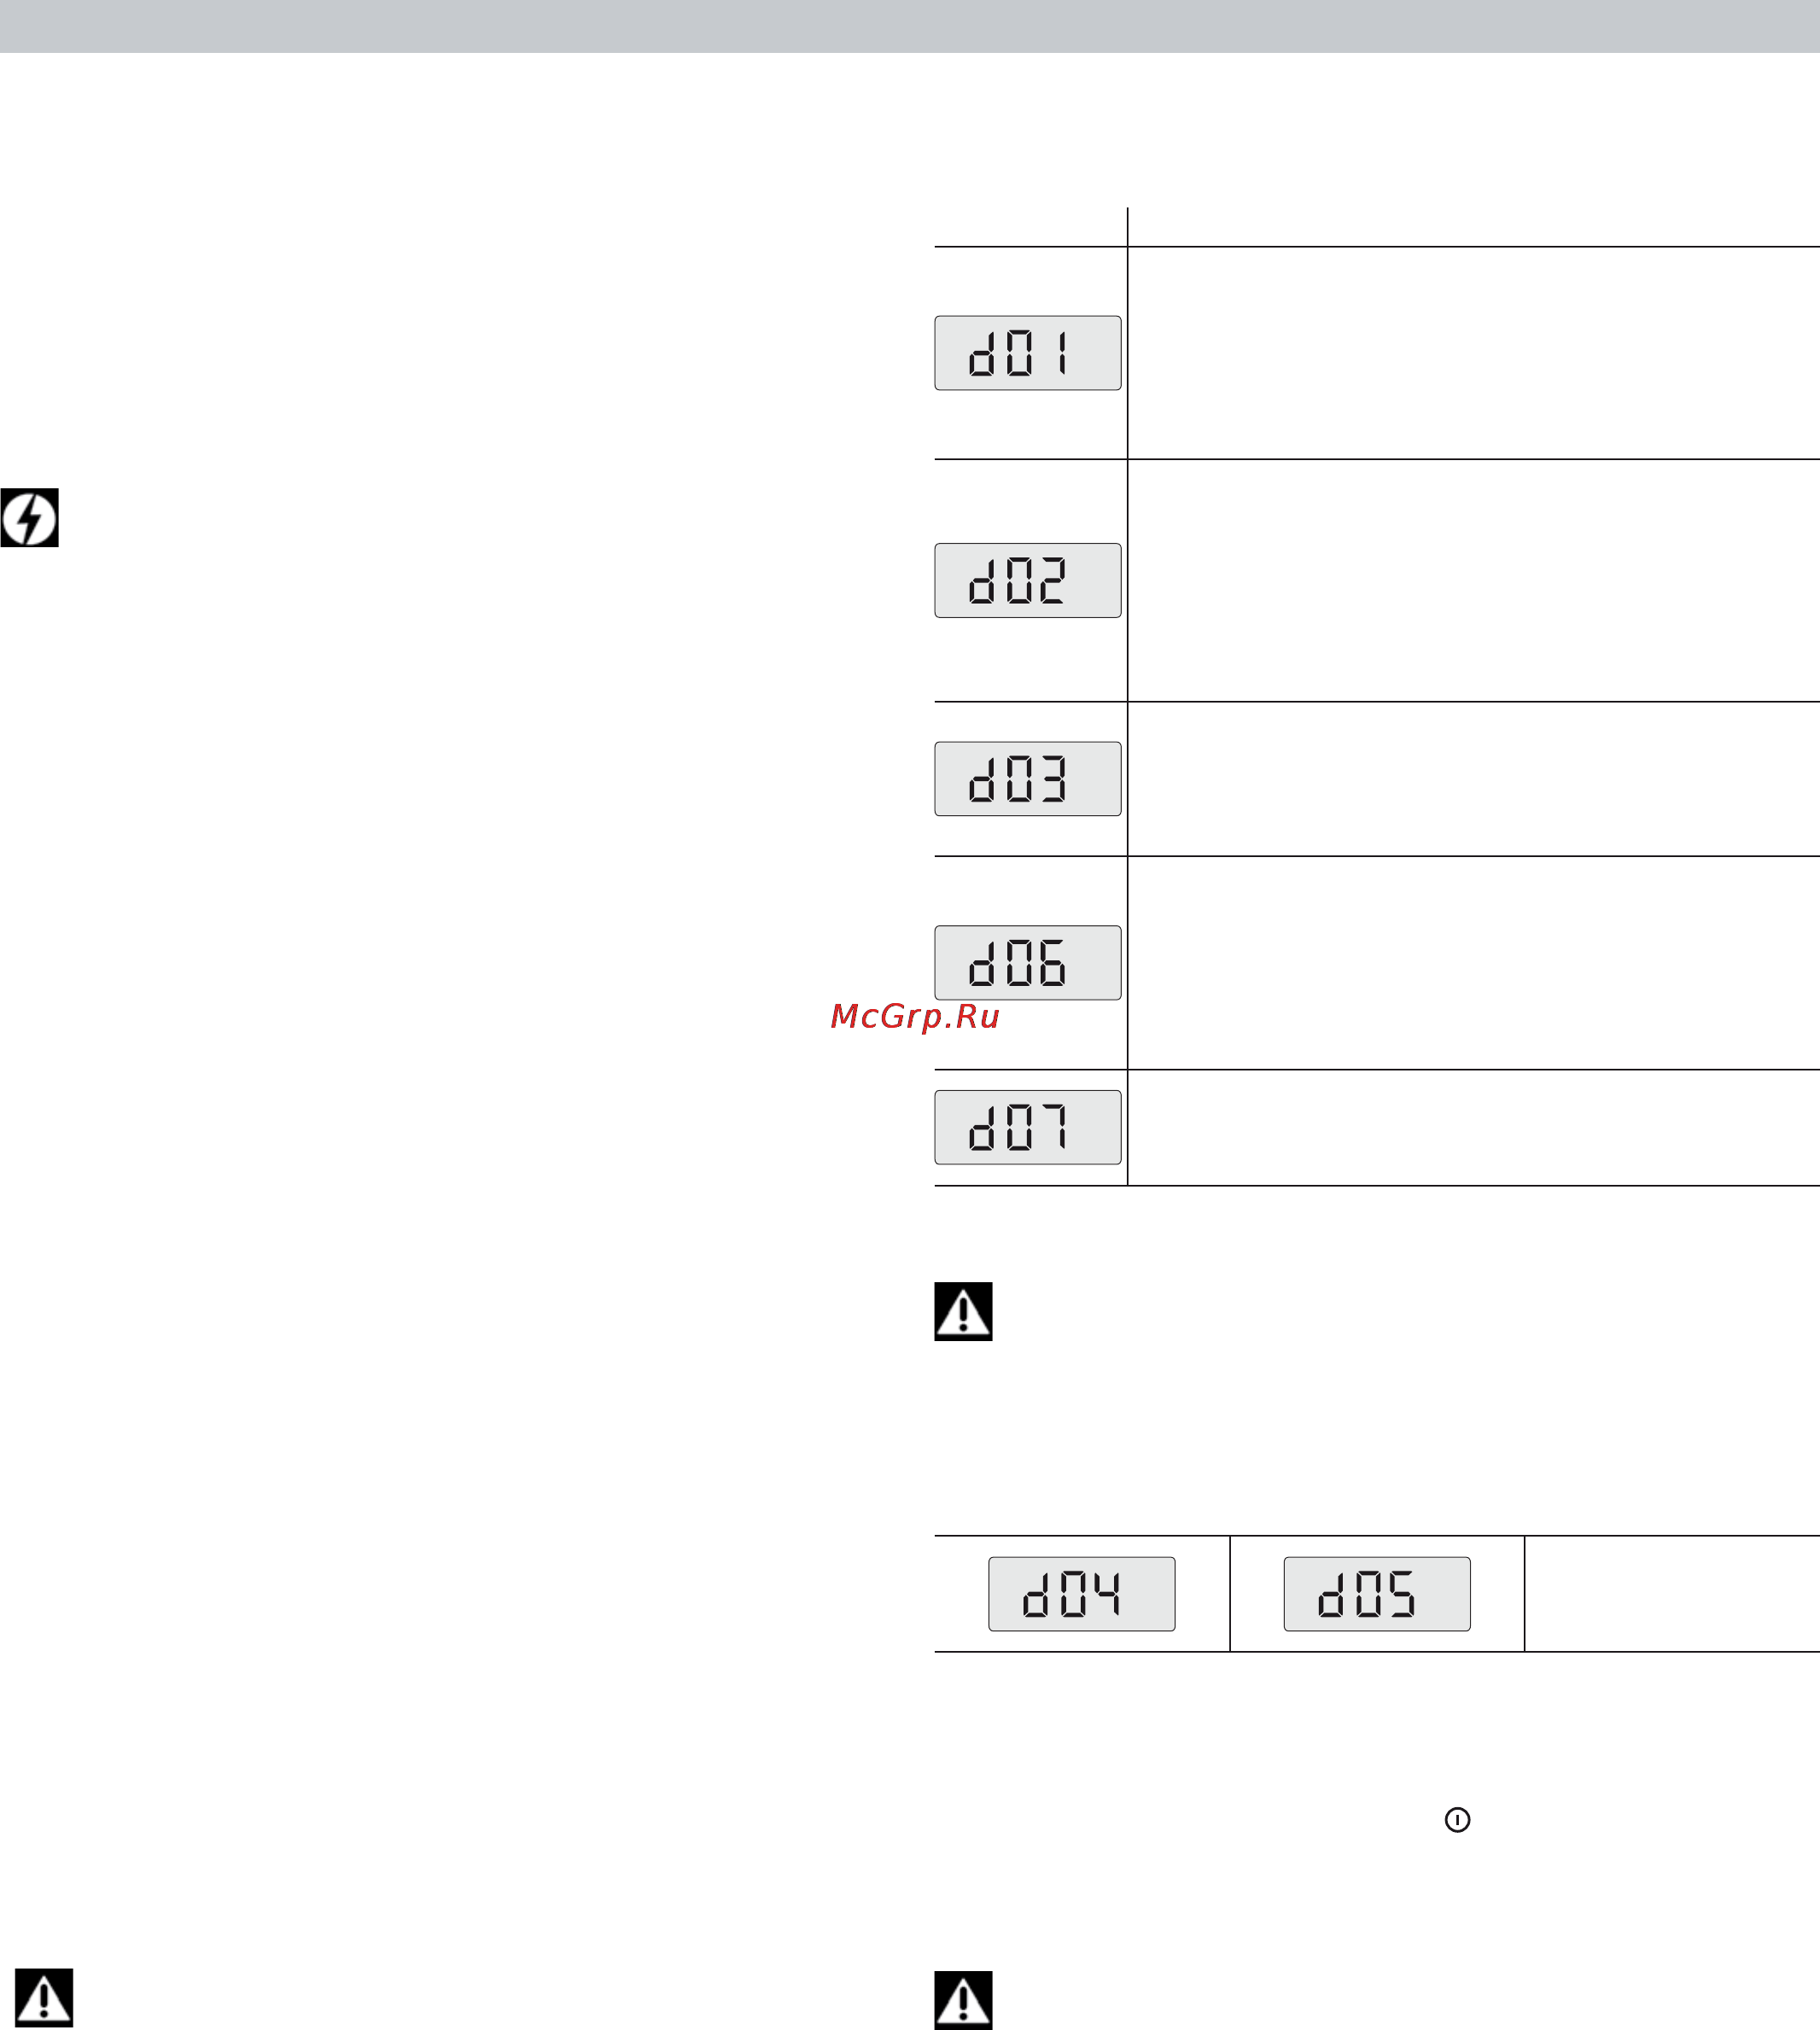This screenshot has width=1820, height=2030.
Task: Select the d04 display code image
Action: click(x=1082, y=1594)
